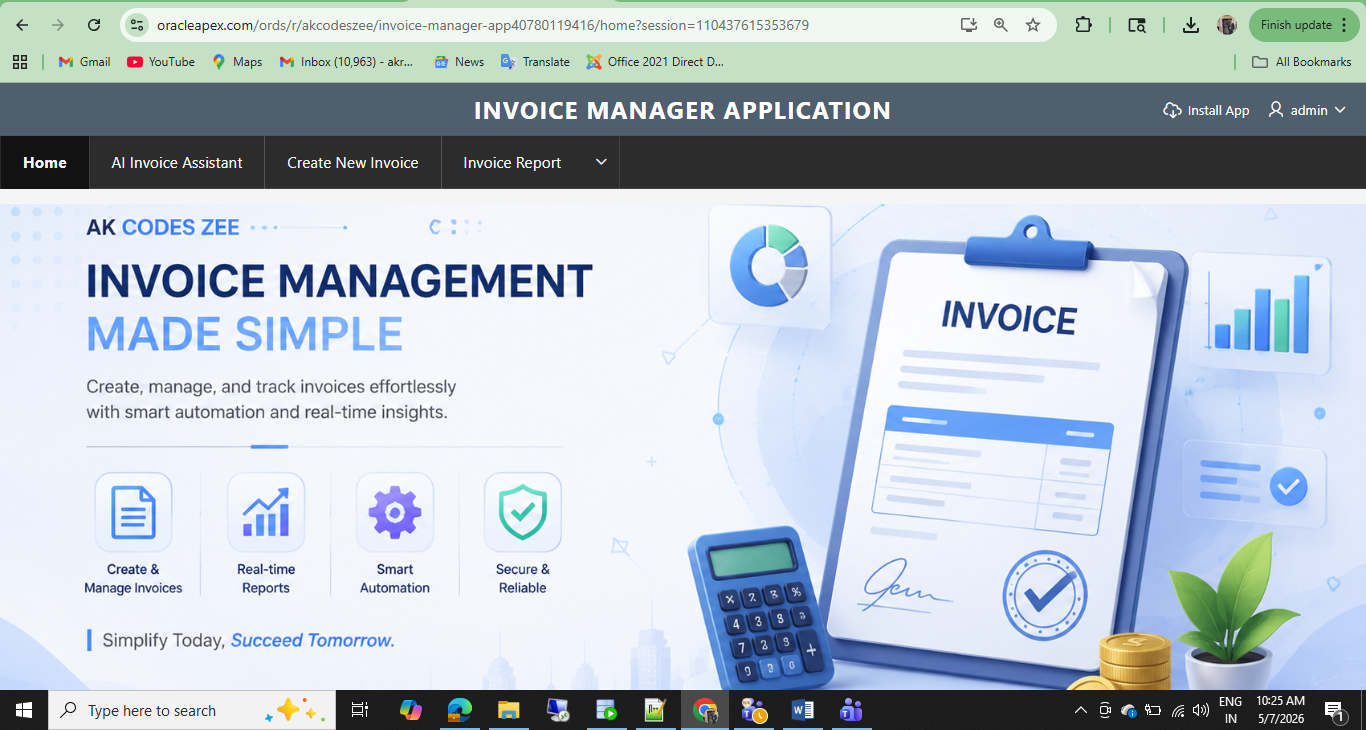Click the install app icon in address bar
1366x730 pixels.
[968, 25]
